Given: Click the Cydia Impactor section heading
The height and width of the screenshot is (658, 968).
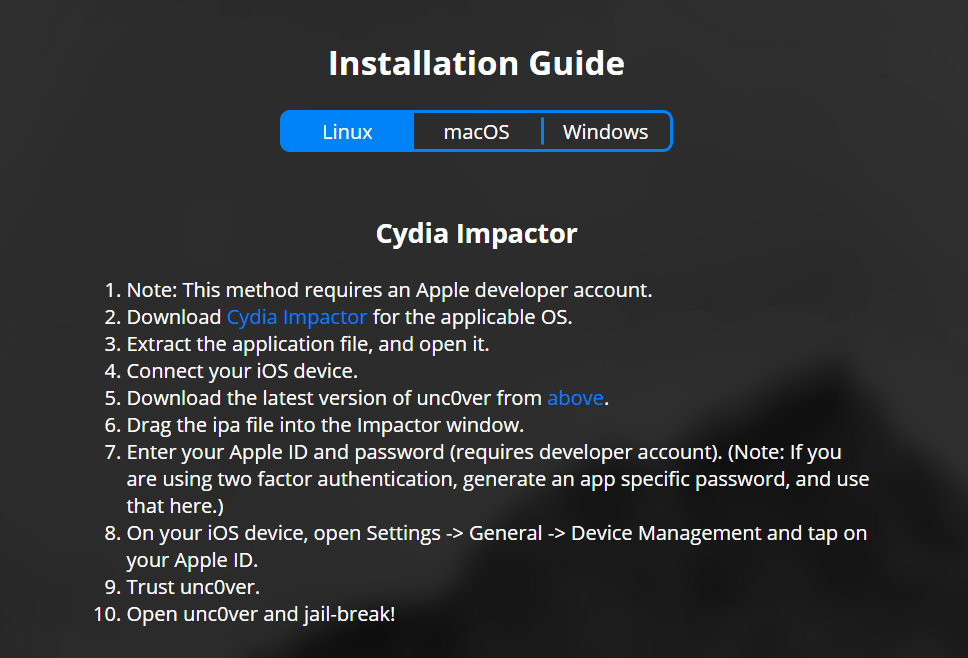Looking at the screenshot, I should [476, 234].
